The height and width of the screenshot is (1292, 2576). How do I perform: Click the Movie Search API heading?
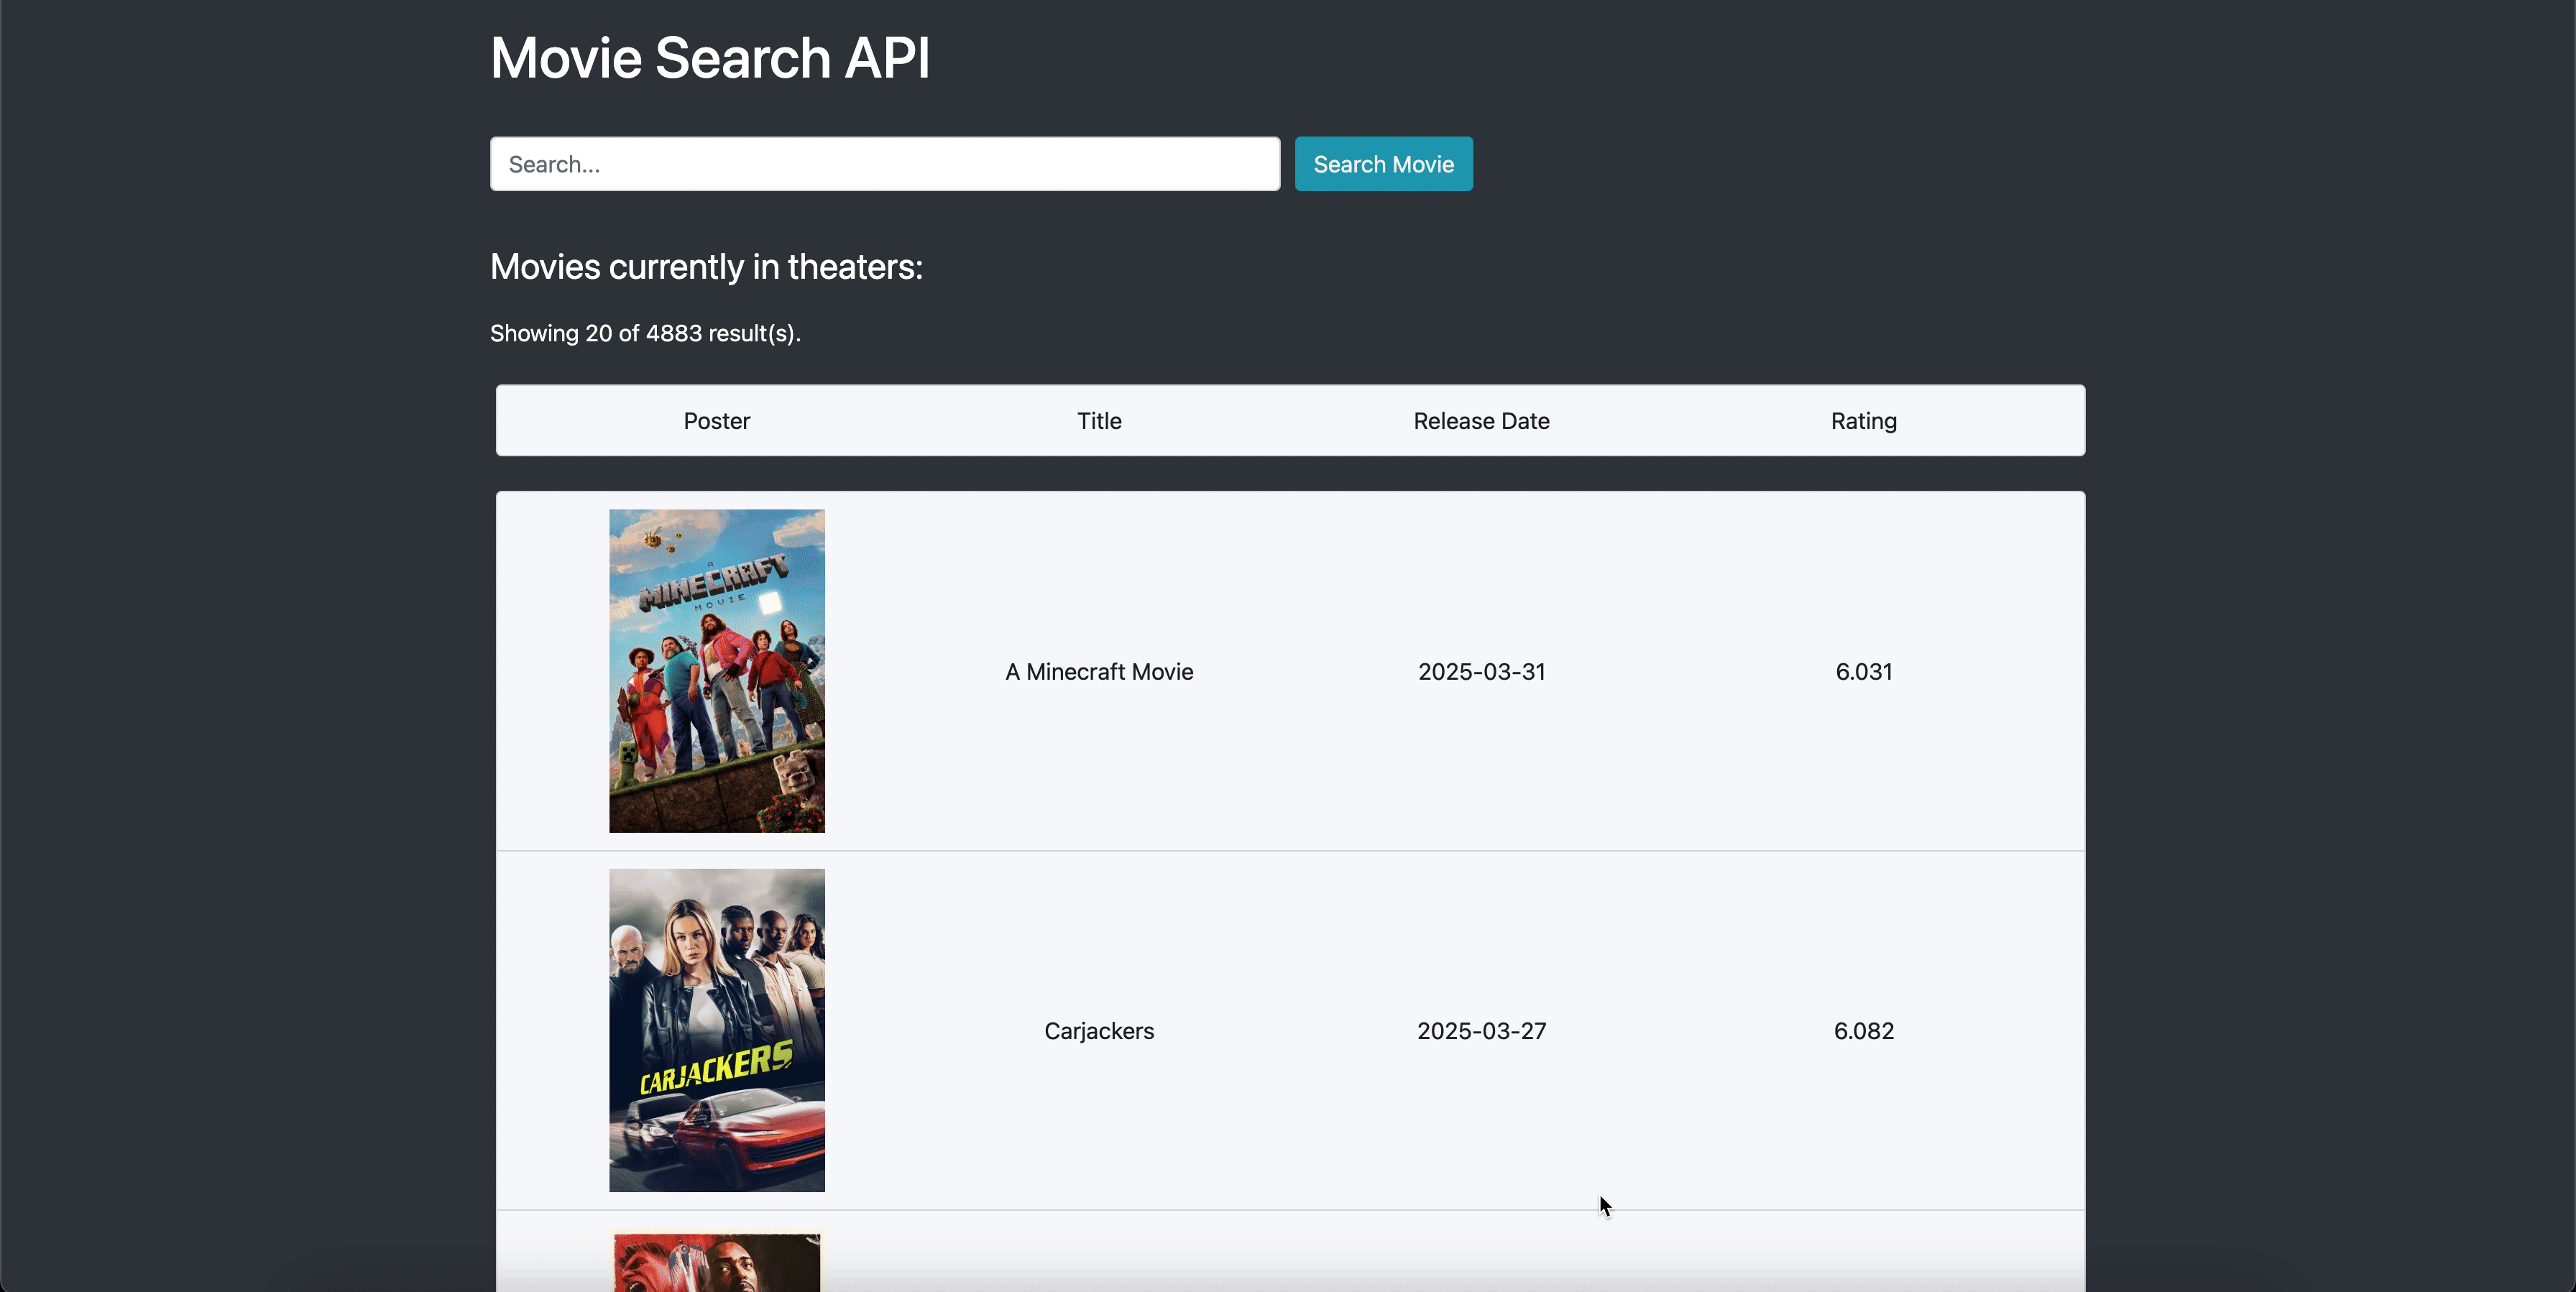[x=710, y=58]
